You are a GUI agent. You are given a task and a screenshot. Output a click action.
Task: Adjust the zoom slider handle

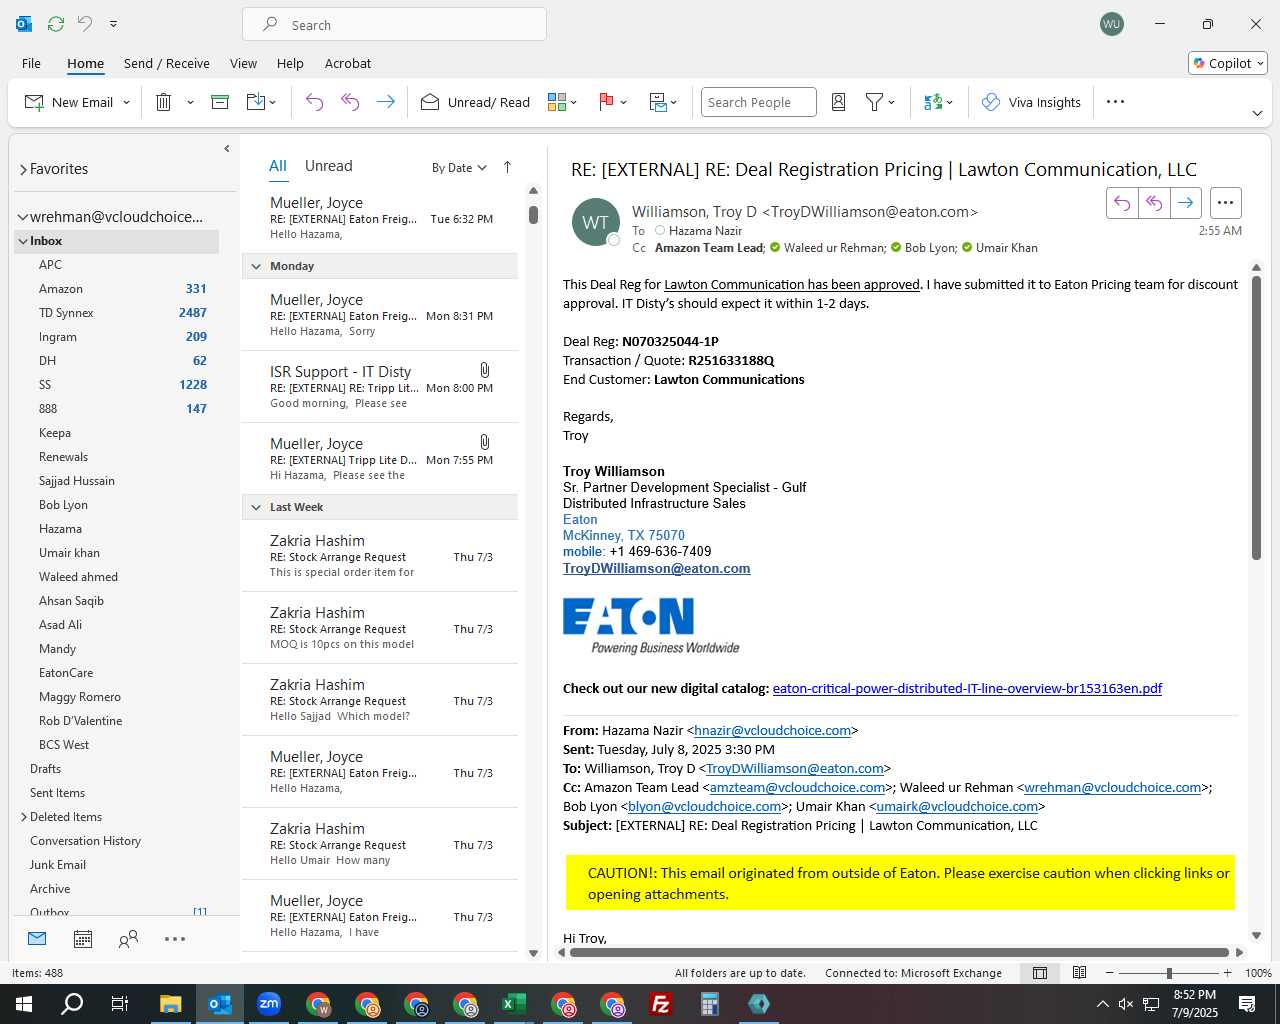tap(1169, 973)
